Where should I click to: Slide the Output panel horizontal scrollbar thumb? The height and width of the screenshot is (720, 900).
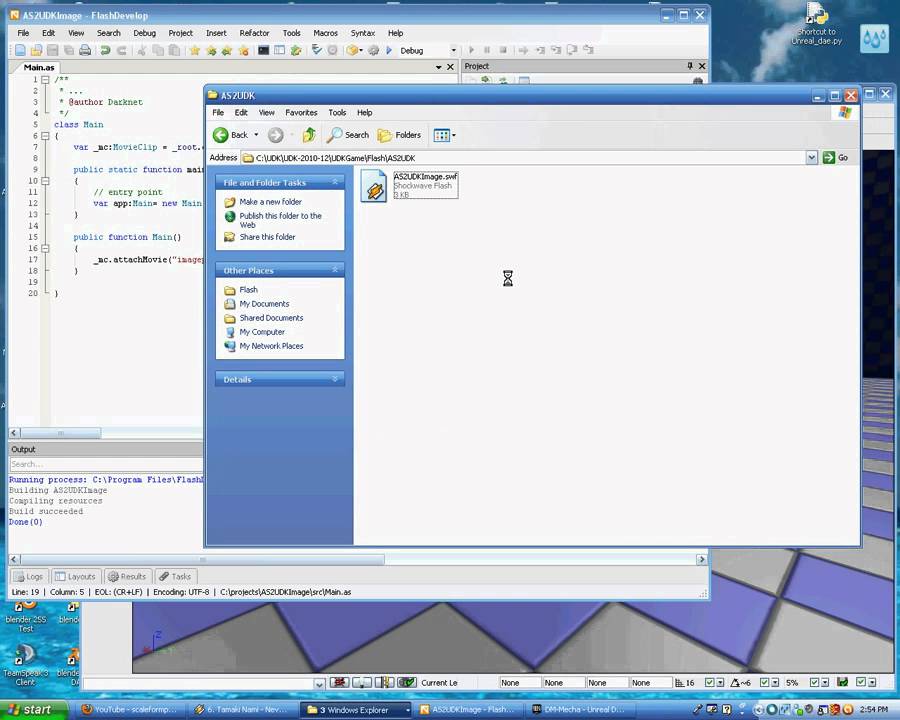pos(202,559)
